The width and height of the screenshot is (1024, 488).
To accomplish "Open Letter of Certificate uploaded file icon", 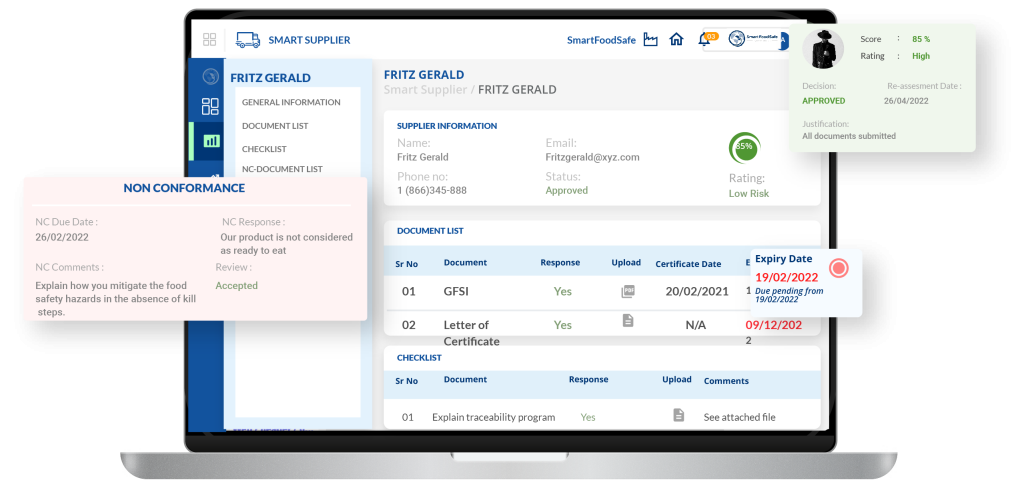I will click(627, 321).
